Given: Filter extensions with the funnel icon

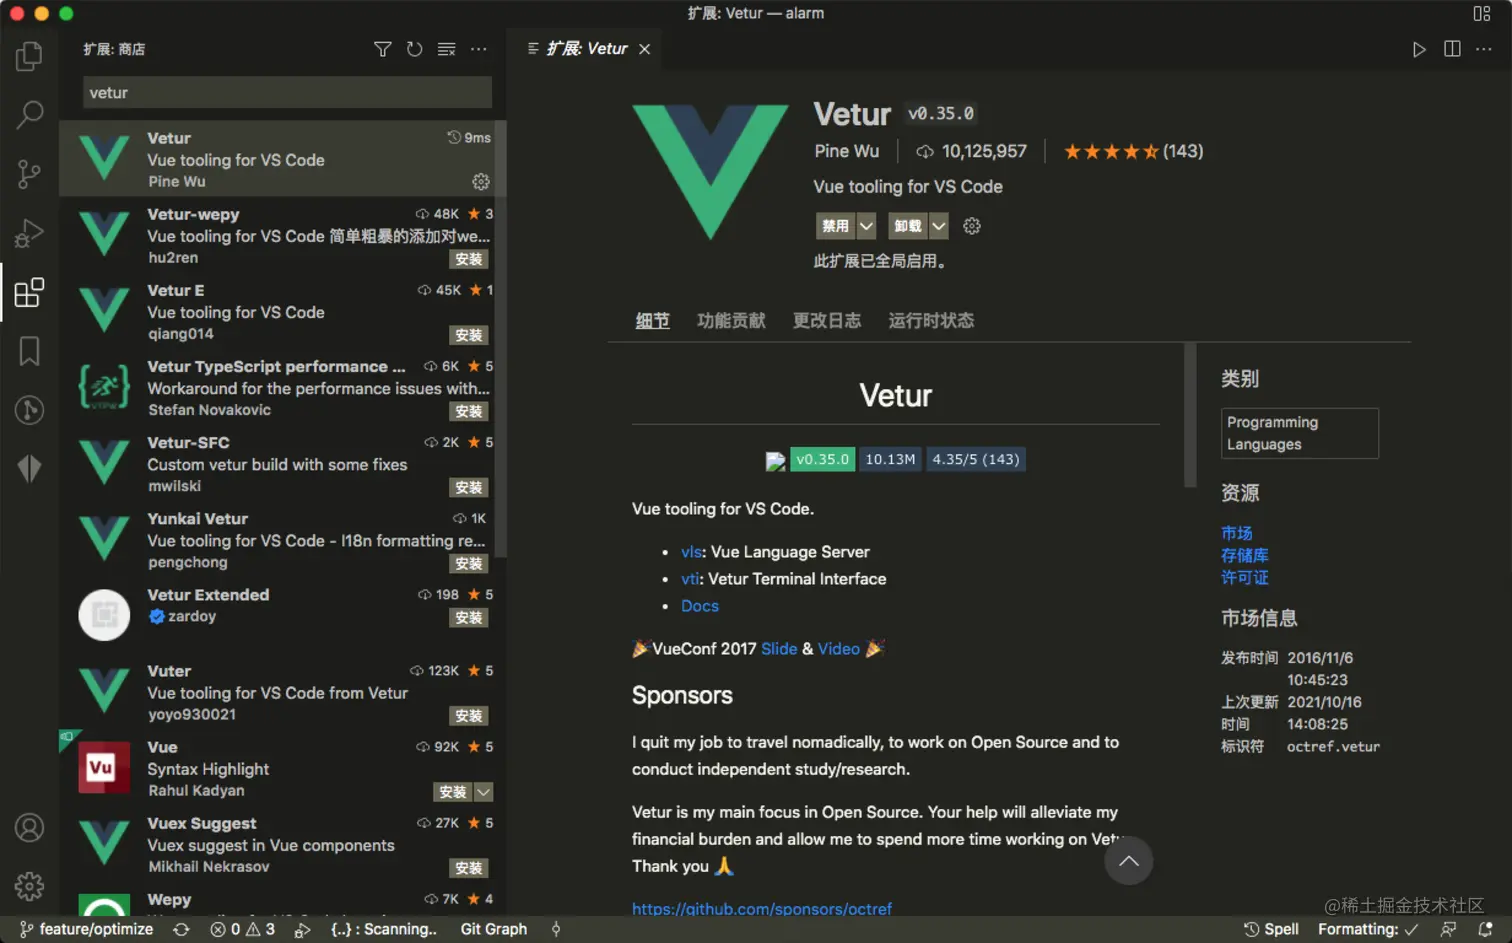Looking at the screenshot, I should (x=382, y=49).
